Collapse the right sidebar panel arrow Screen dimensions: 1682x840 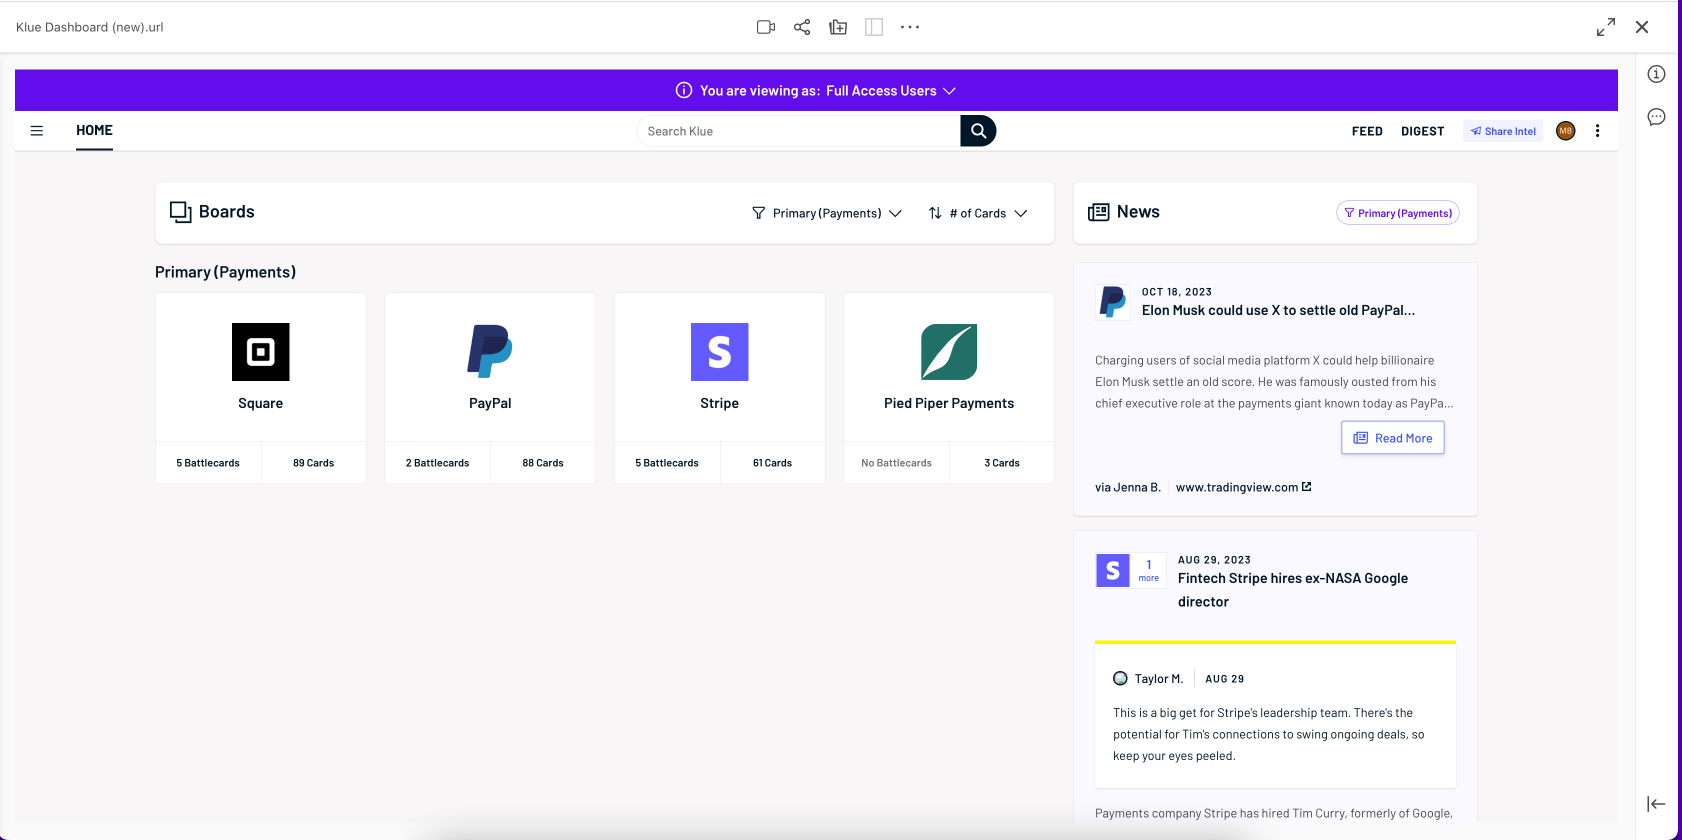tap(1656, 804)
